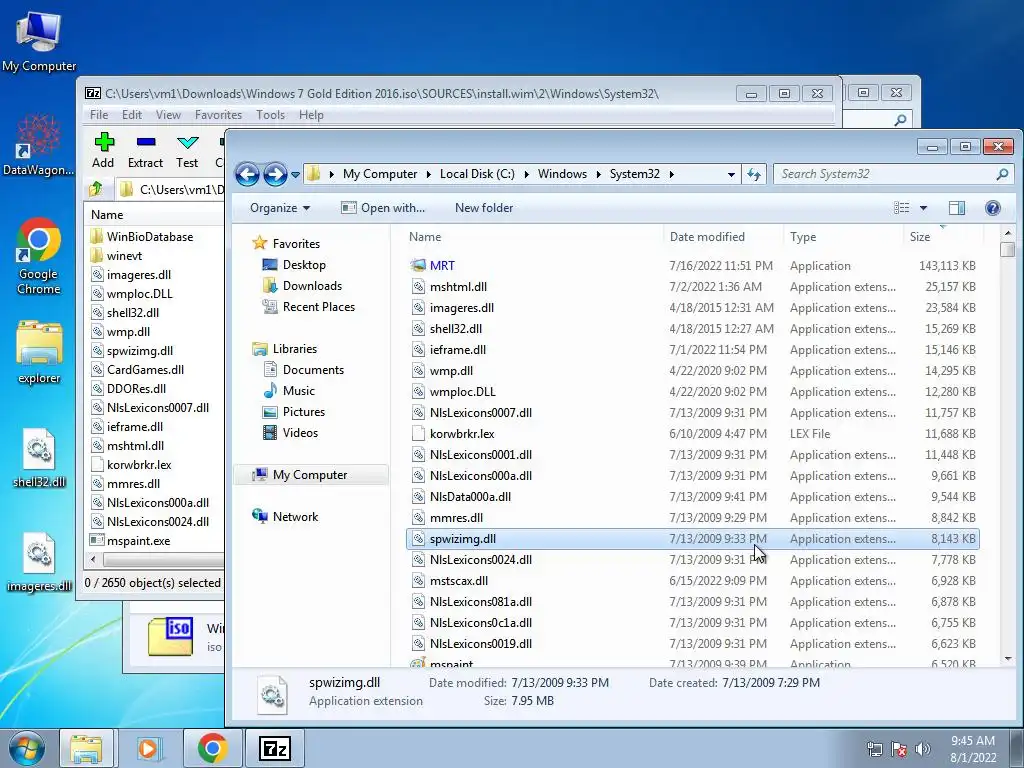The image size is (1024, 768).
Task: Change view with the views icon
Action: click(902, 208)
